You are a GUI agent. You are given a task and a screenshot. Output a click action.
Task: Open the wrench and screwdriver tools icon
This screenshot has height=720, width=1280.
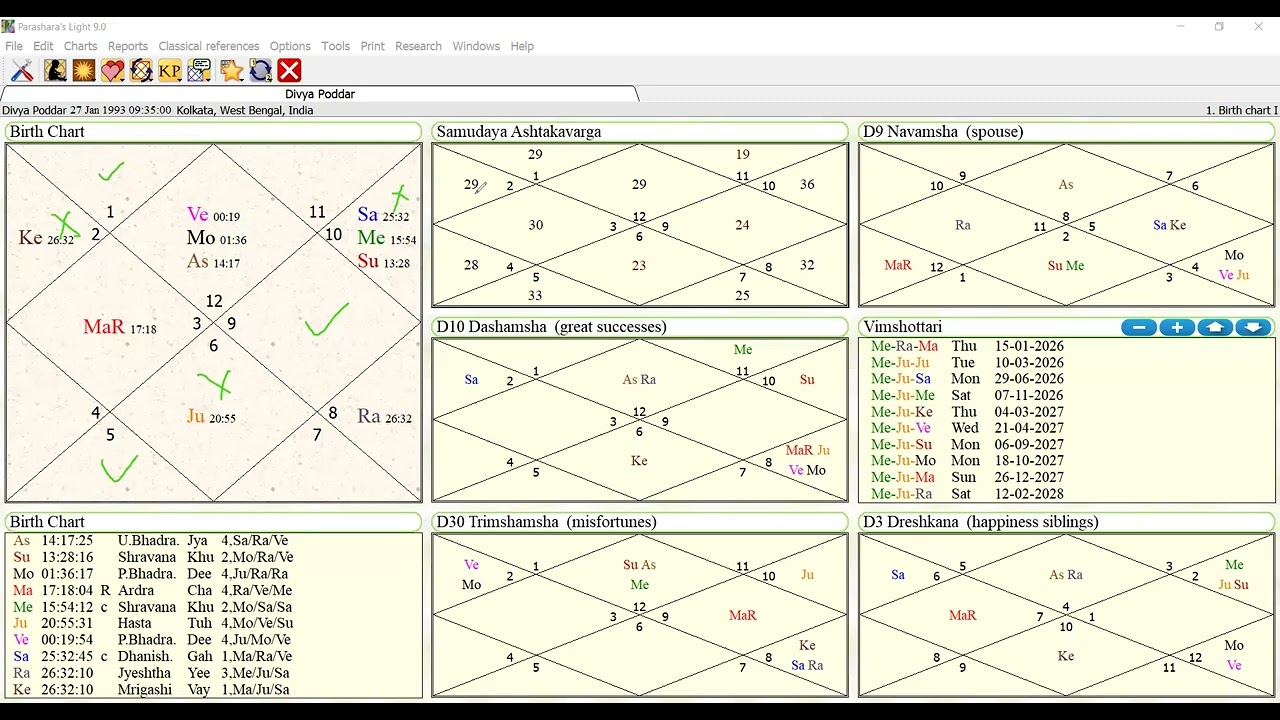pos(22,70)
